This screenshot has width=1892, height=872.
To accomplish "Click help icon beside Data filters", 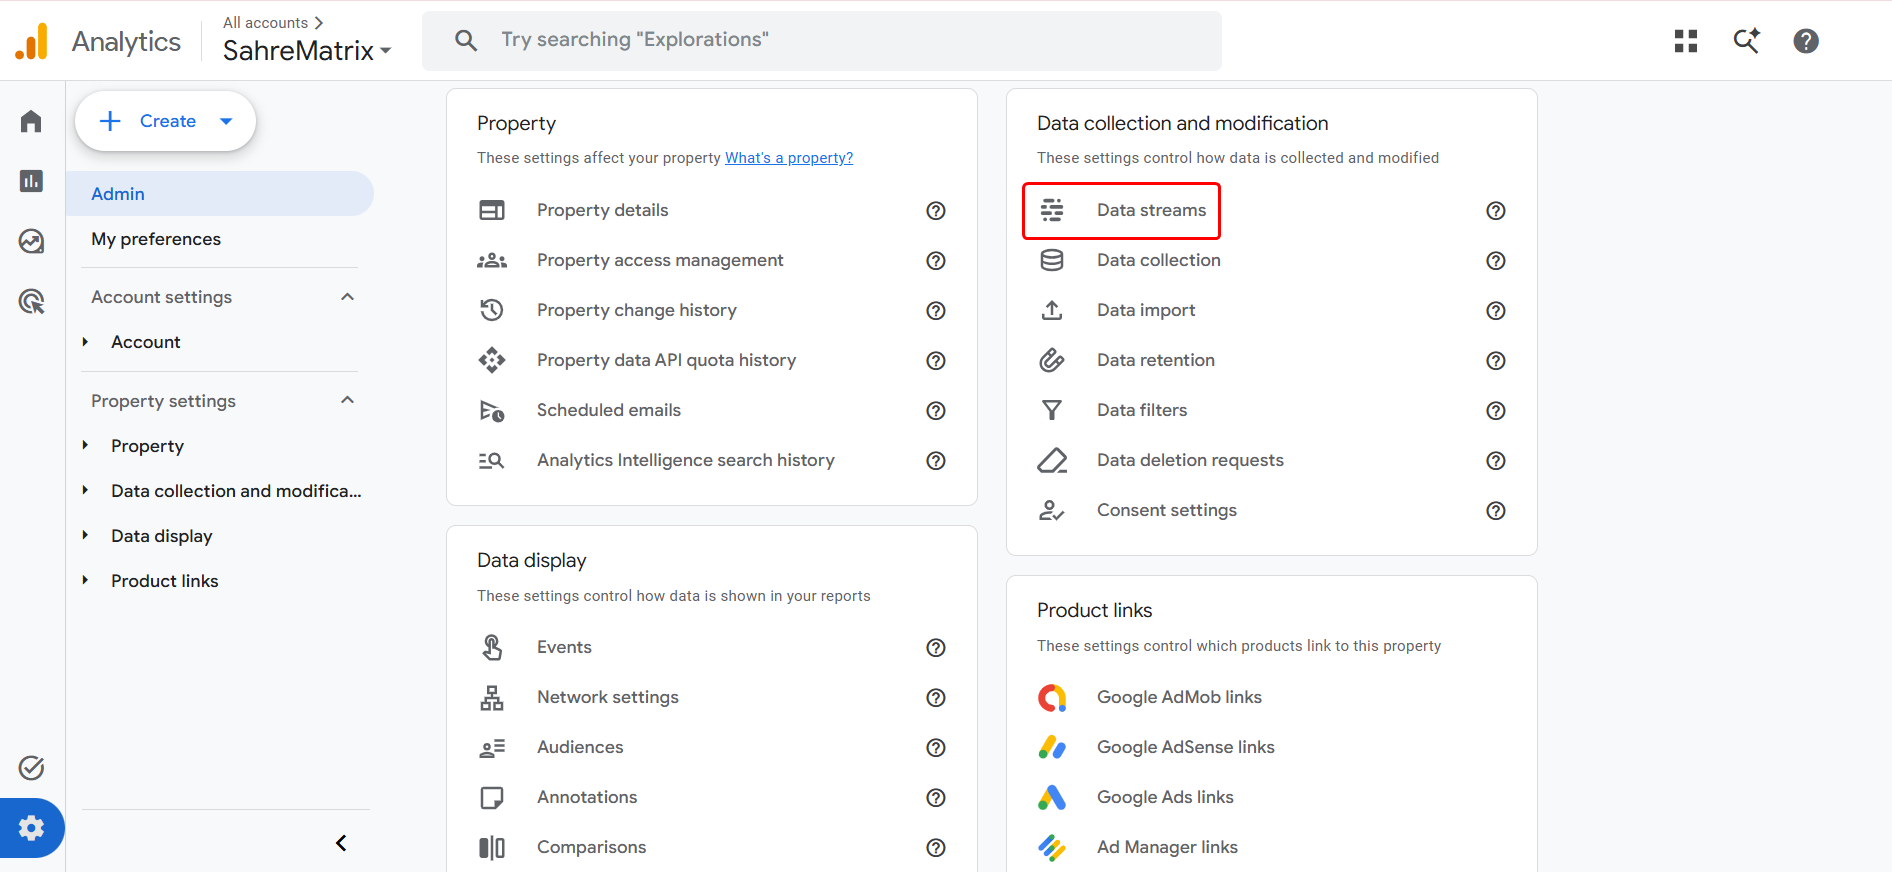I will [x=1496, y=410].
